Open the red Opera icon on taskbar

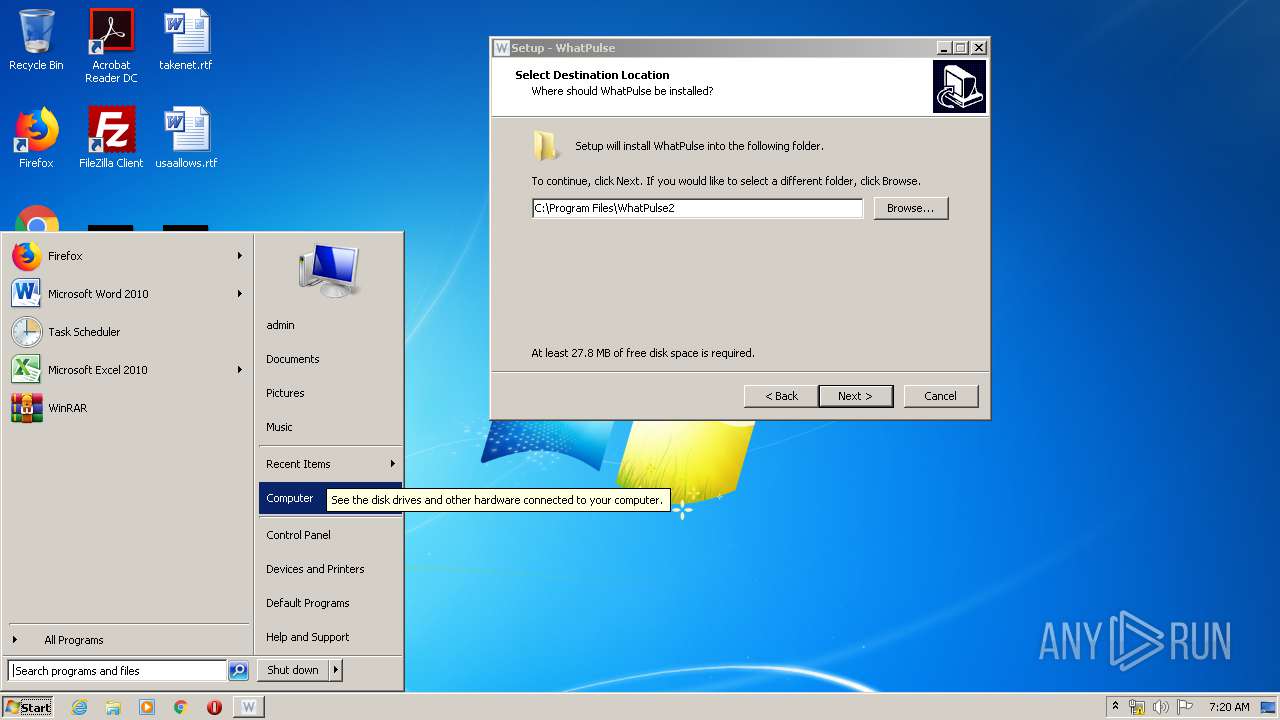(214, 707)
